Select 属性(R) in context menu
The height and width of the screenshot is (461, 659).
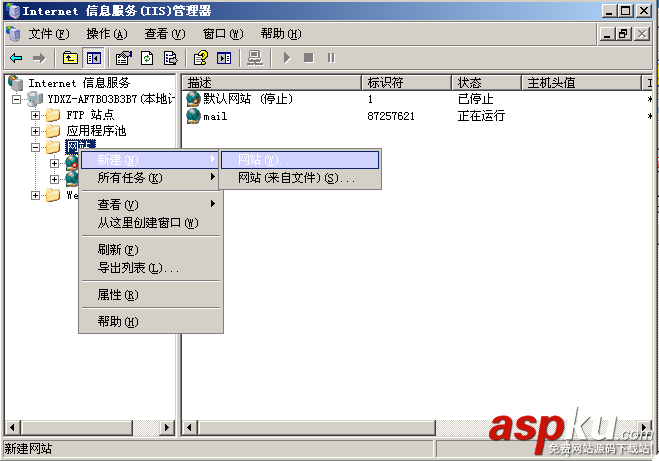pyautogui.click(x=150, y=295)
